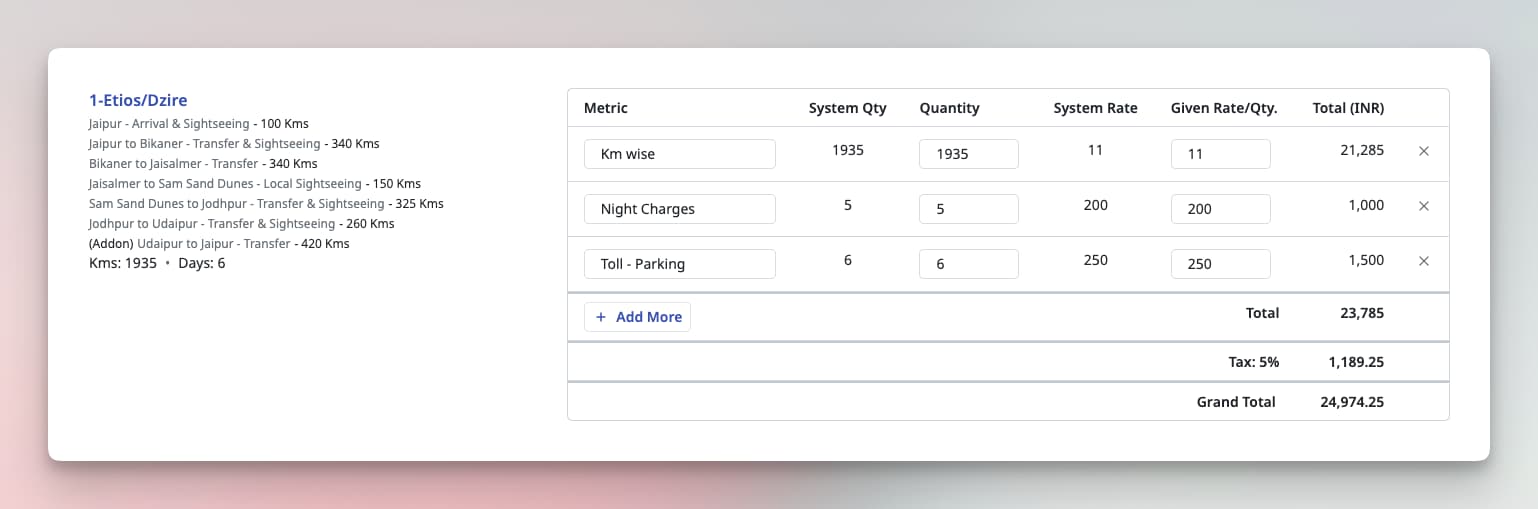Select the Km wise metric field
The height and width of the screenshot is (509, 1538).
[679, 154]
